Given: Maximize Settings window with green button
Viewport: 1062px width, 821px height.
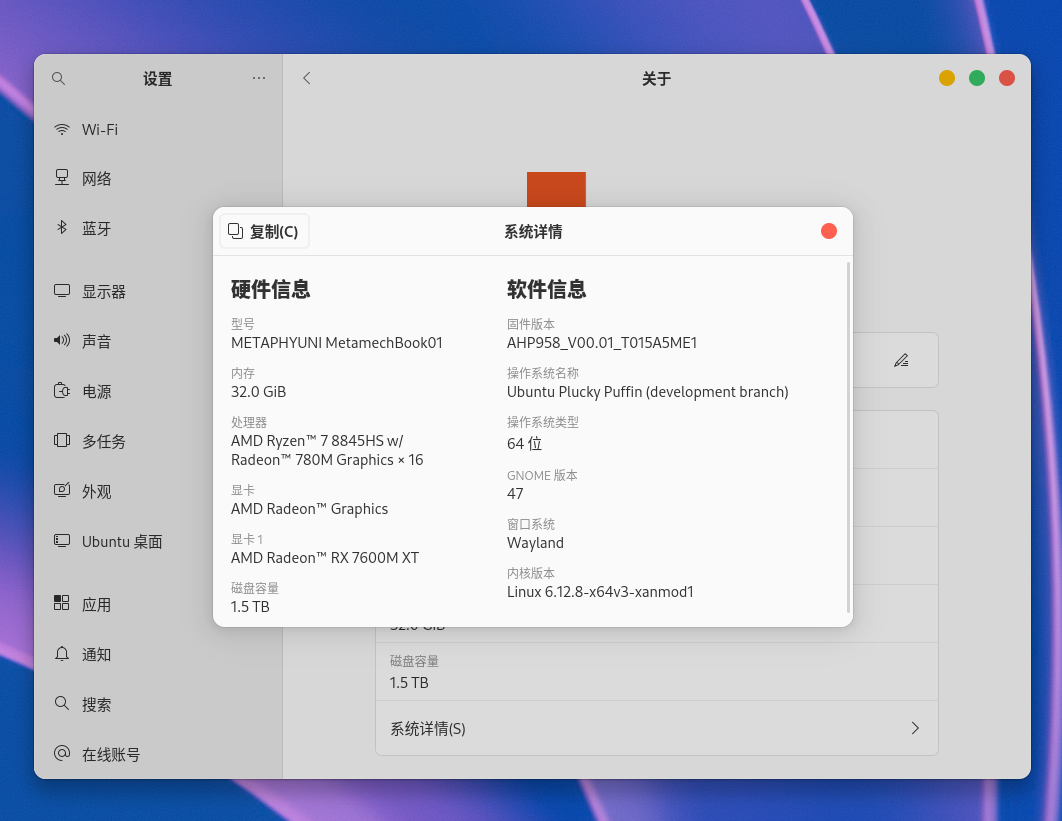Looking at the screenshot, I should pyautogui.click(x=977, y=79).
